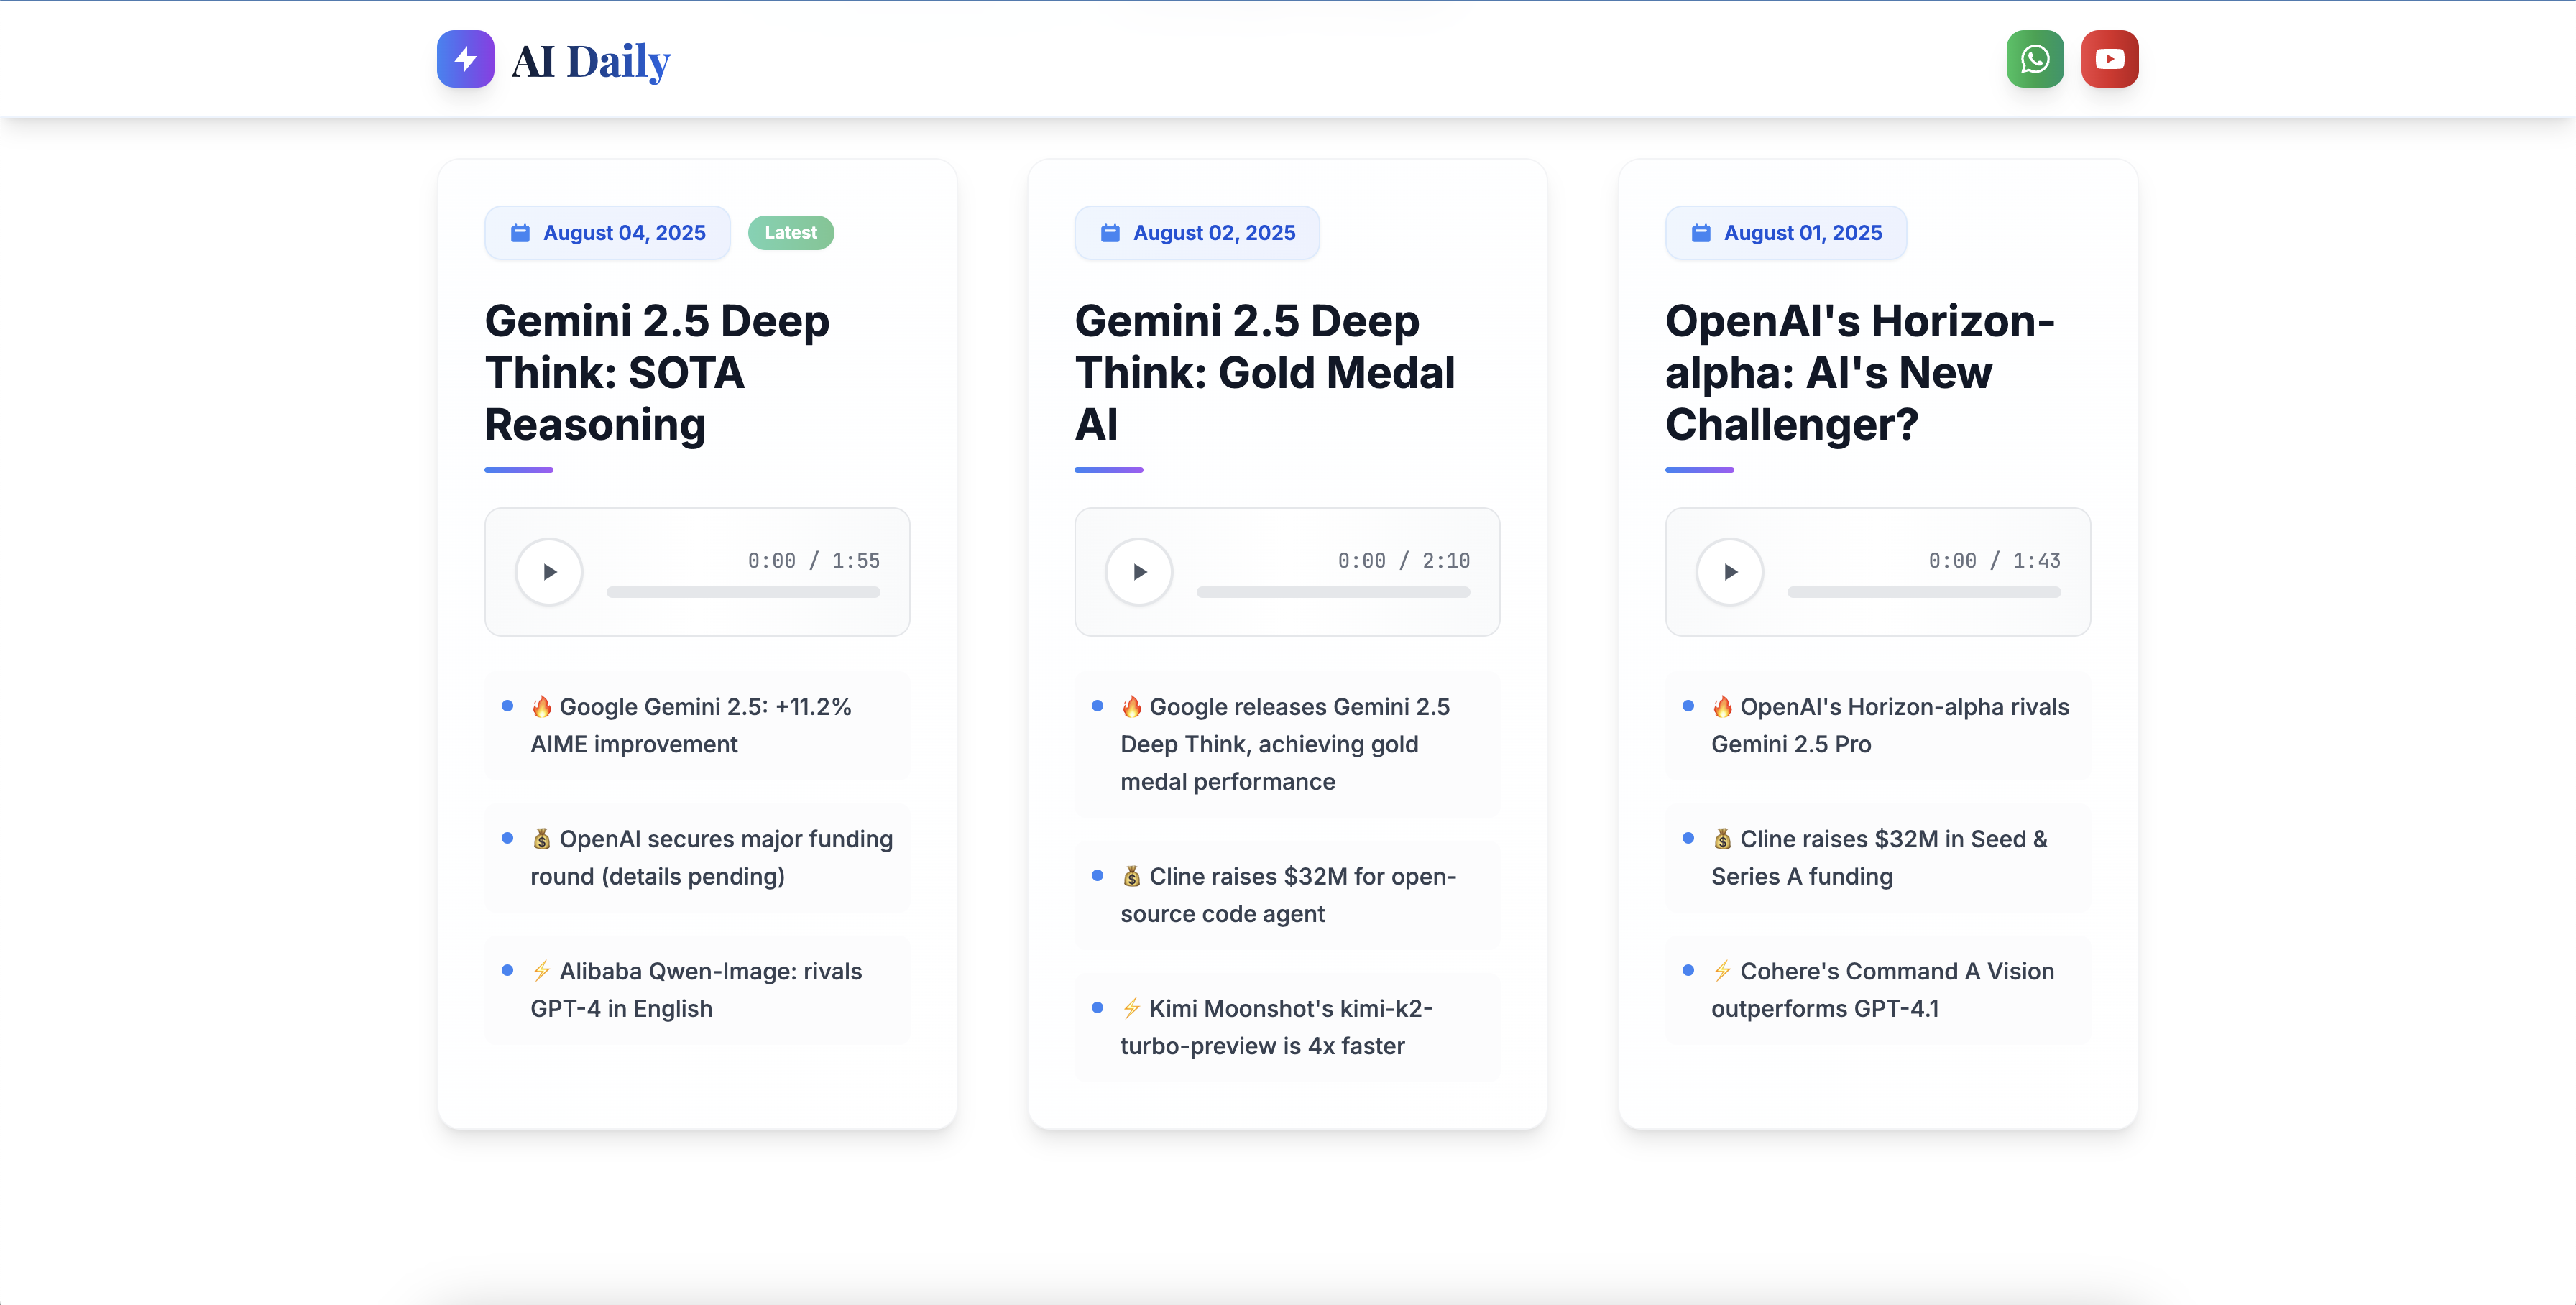Click the 0:00 / 2:10 time display
The height and width of the screenshot is (1305, 2576).
coord(1404,561)
